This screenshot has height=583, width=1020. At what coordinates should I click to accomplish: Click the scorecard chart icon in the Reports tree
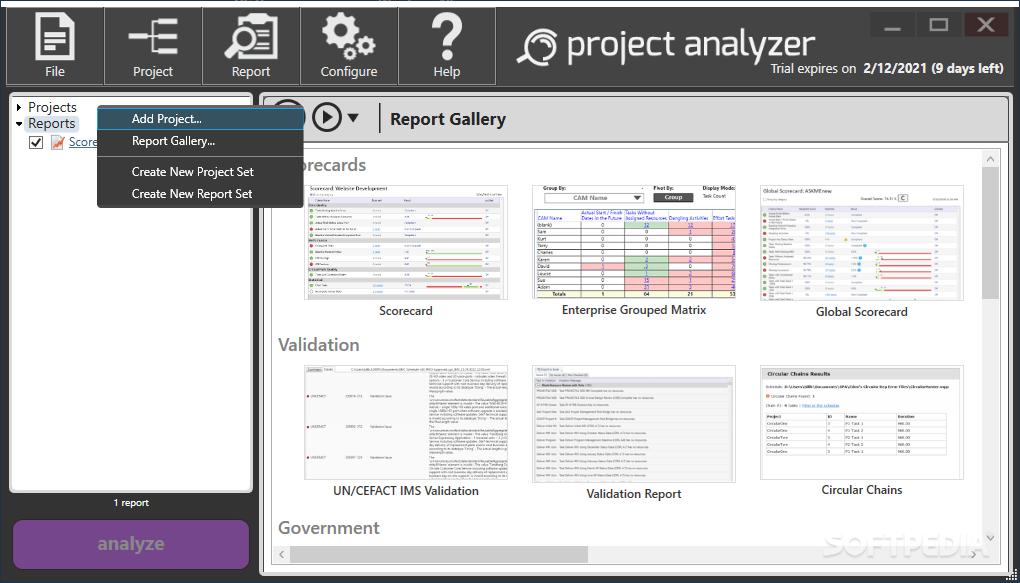pos(58,142)
